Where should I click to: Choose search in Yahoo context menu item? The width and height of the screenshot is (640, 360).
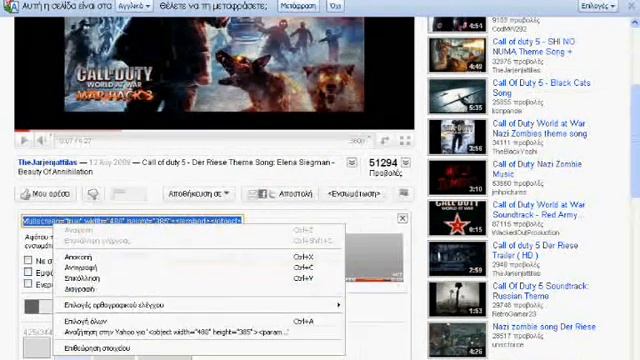pyautogui.click(x=199, y=332)
